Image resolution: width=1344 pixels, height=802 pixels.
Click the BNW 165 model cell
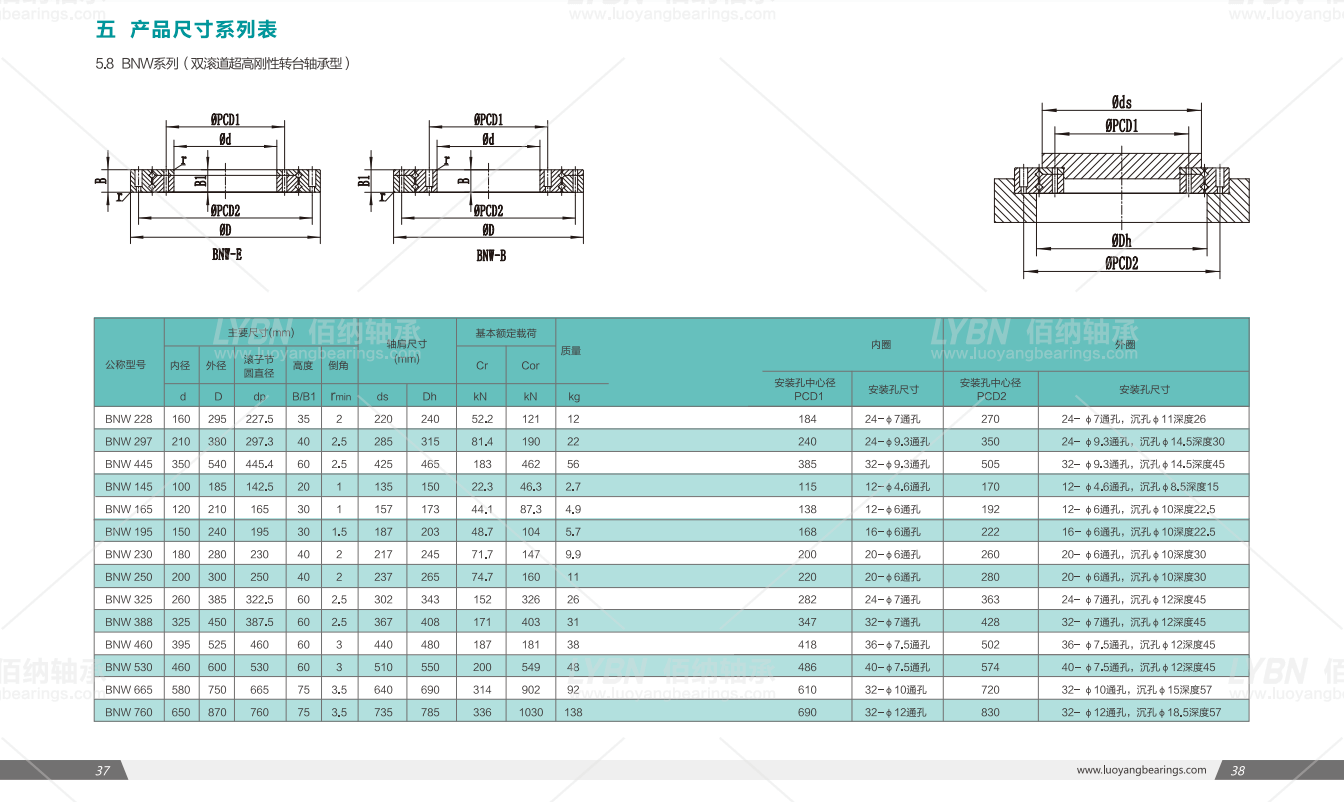coord(129,509)
